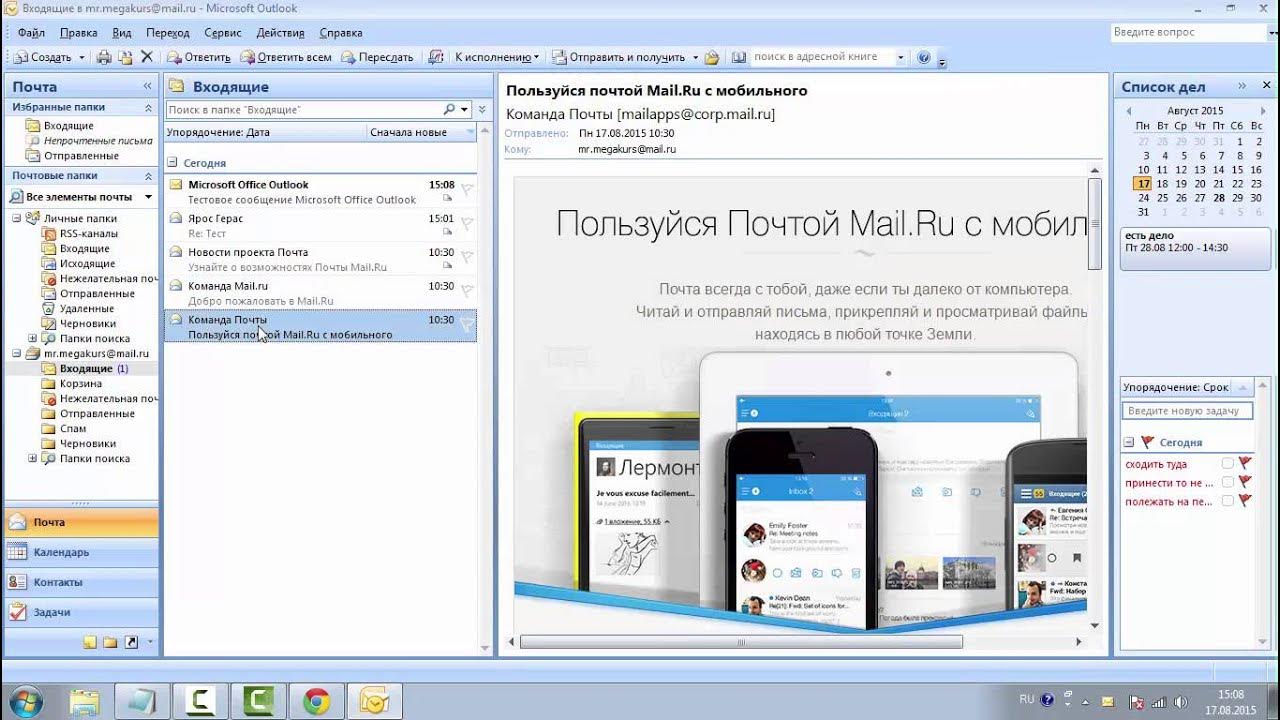Image resolution: width=1280 pixels, height=720 pixels.
Task: Flag the selected Команда Почты message
Action: 466,324
